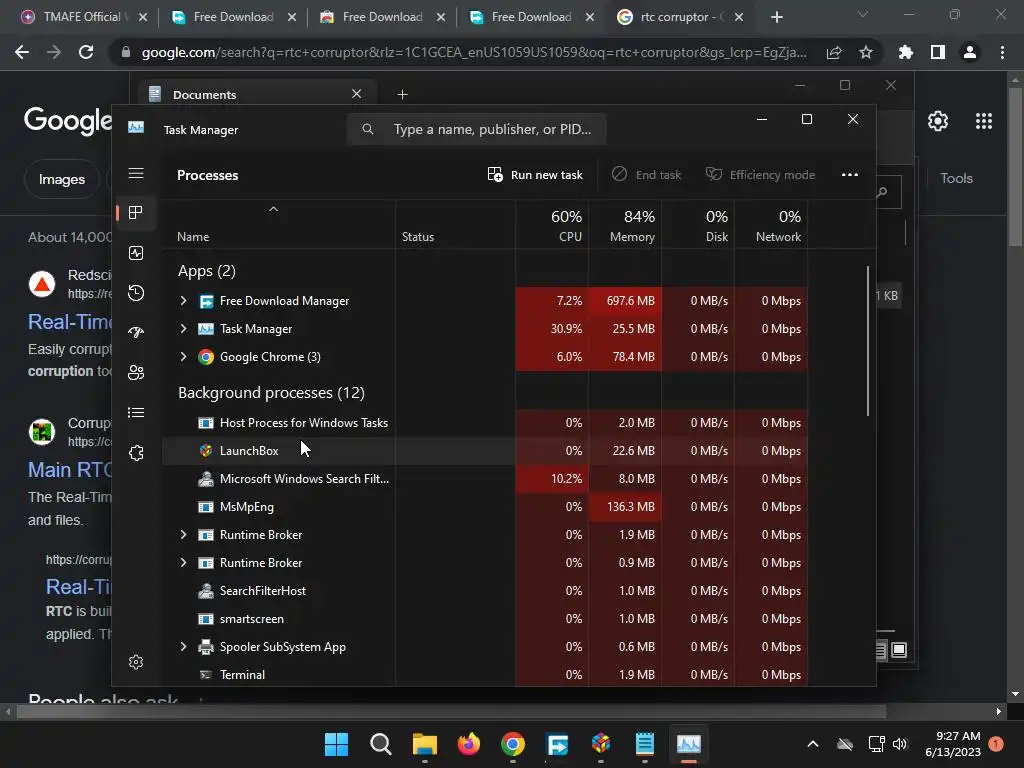This screenshot has width=1024, height=768.
Task: Sort by Status column header
Action: pos(455,225)
